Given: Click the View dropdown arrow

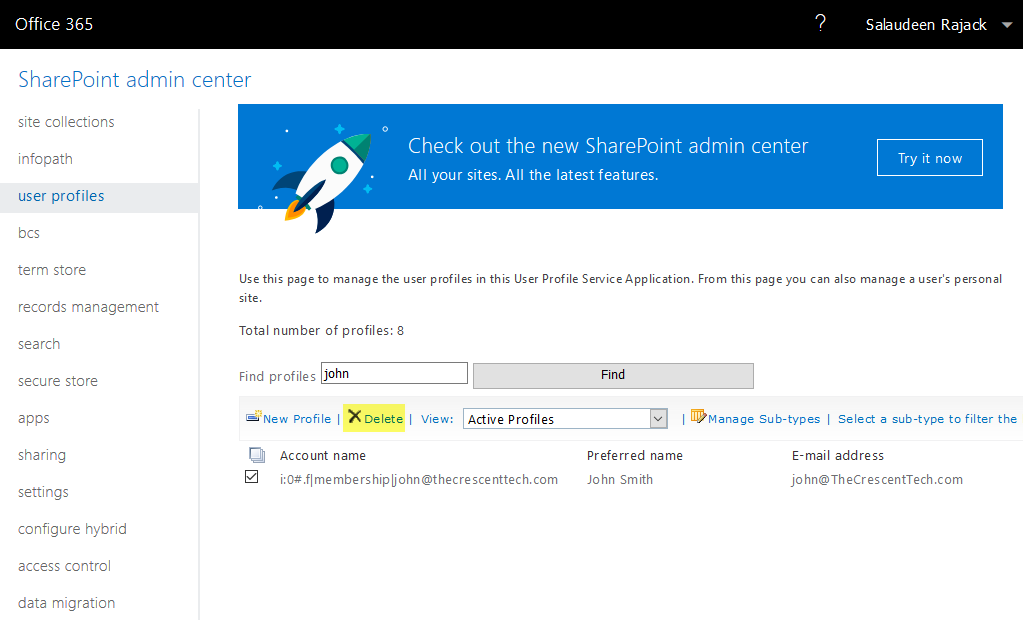Looking at the screenshot, I should (657, 418).
